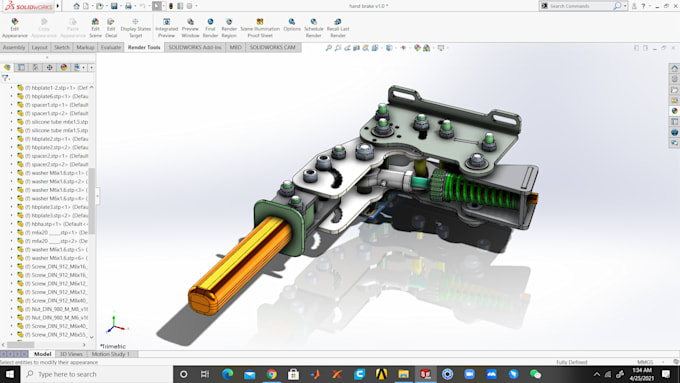Open the DimXpertManager tab
Image resolution: width=680 pixels, height=383 pixels.
[x=49, y=67]
